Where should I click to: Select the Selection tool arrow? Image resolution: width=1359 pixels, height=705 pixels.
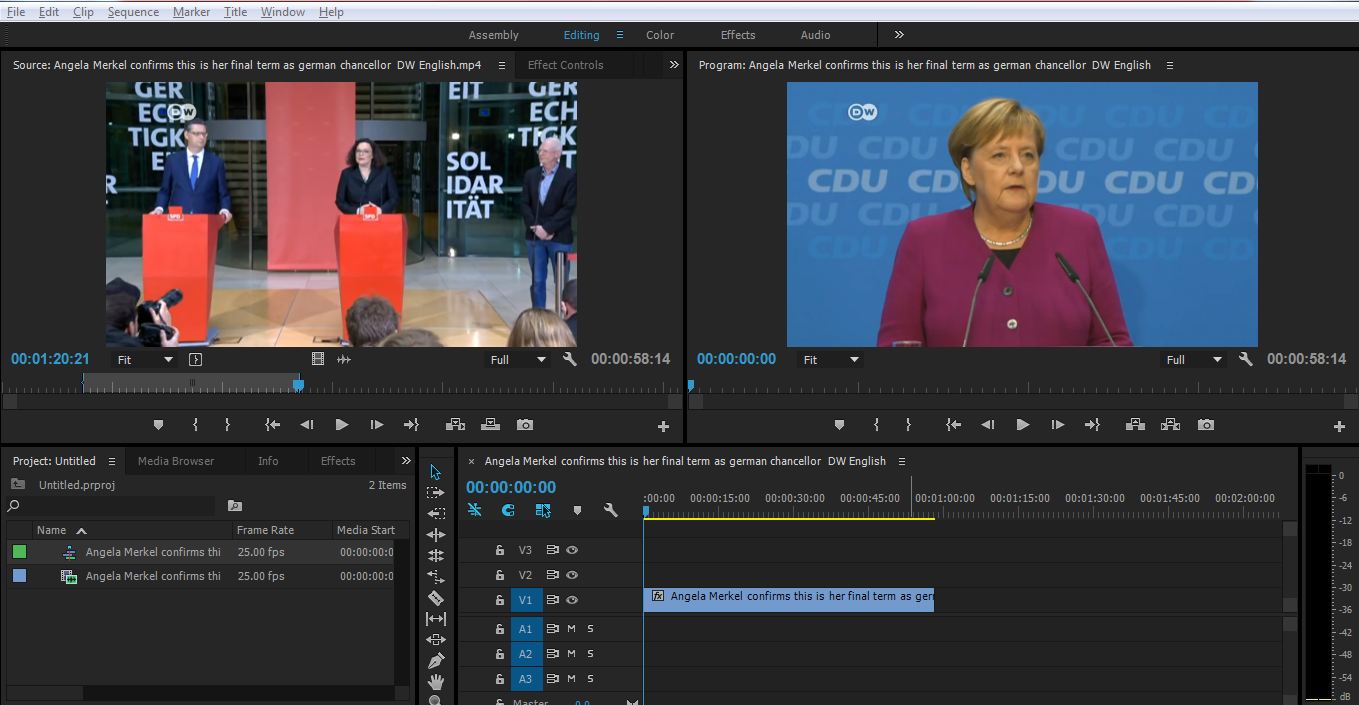click(x=435, y=472)
